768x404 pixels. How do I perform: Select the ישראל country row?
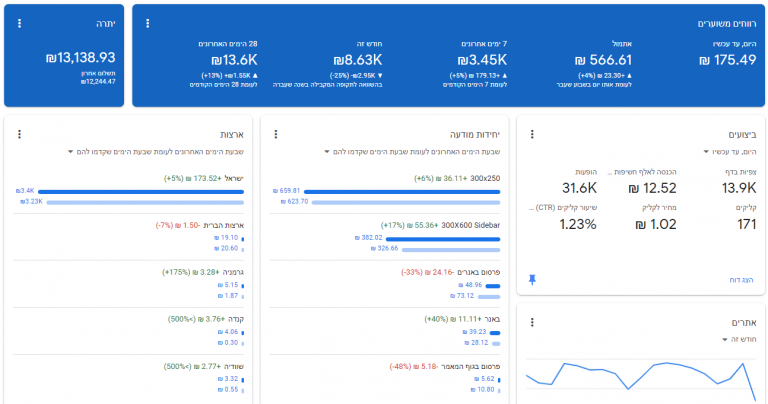click(129, 190)
